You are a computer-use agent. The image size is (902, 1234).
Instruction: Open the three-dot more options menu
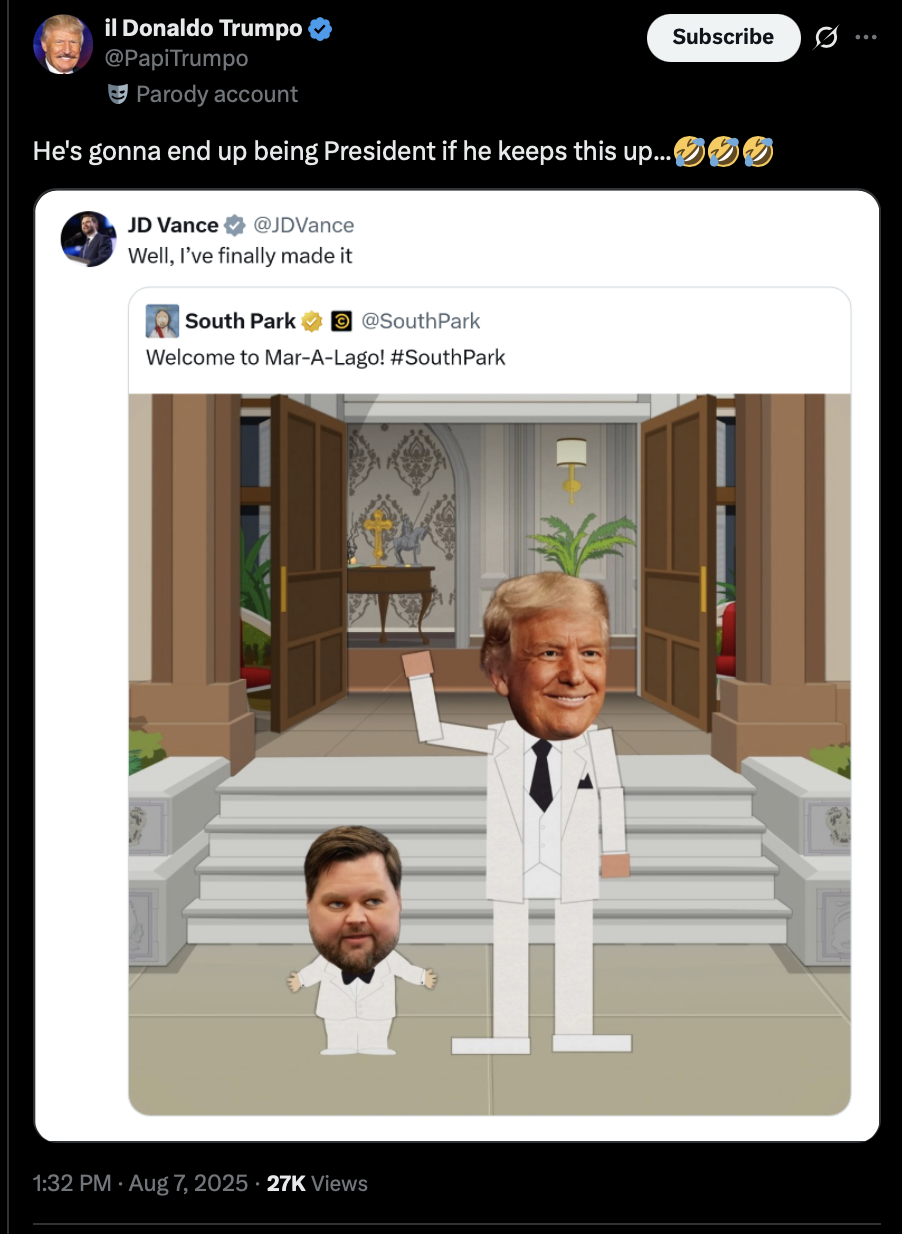tap(864, 37)
